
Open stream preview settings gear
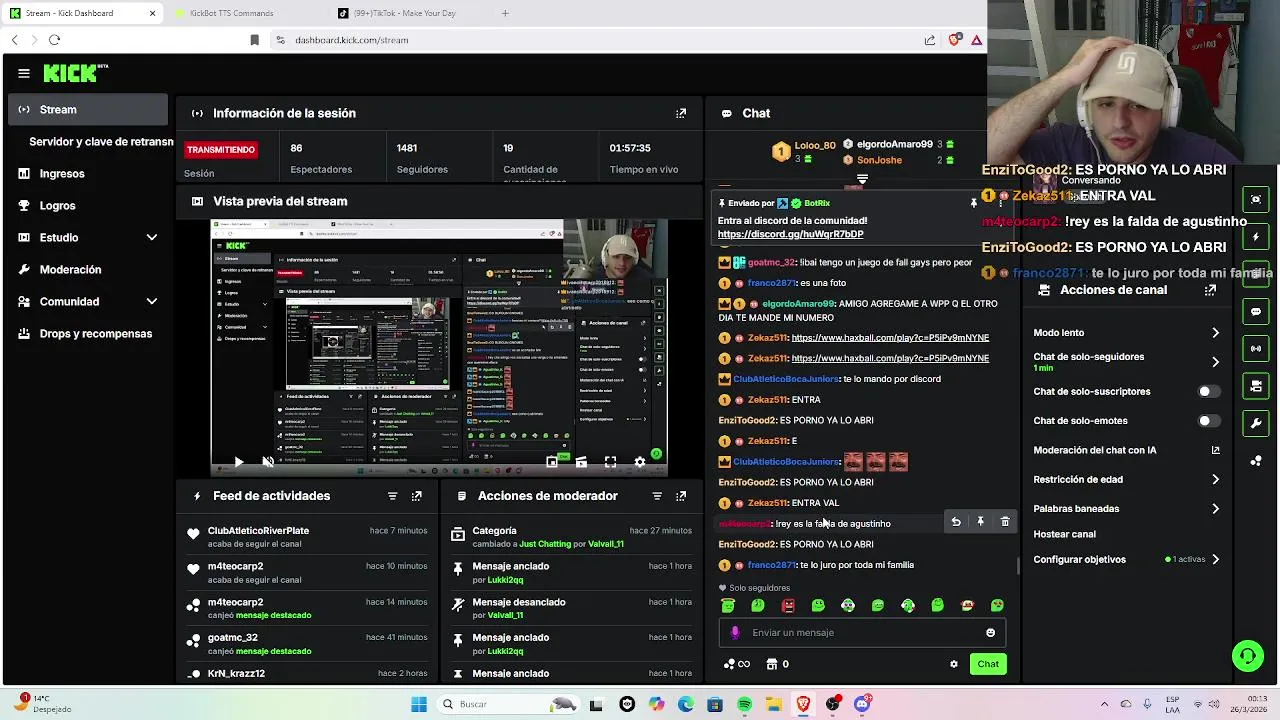[x=640, y=461]
